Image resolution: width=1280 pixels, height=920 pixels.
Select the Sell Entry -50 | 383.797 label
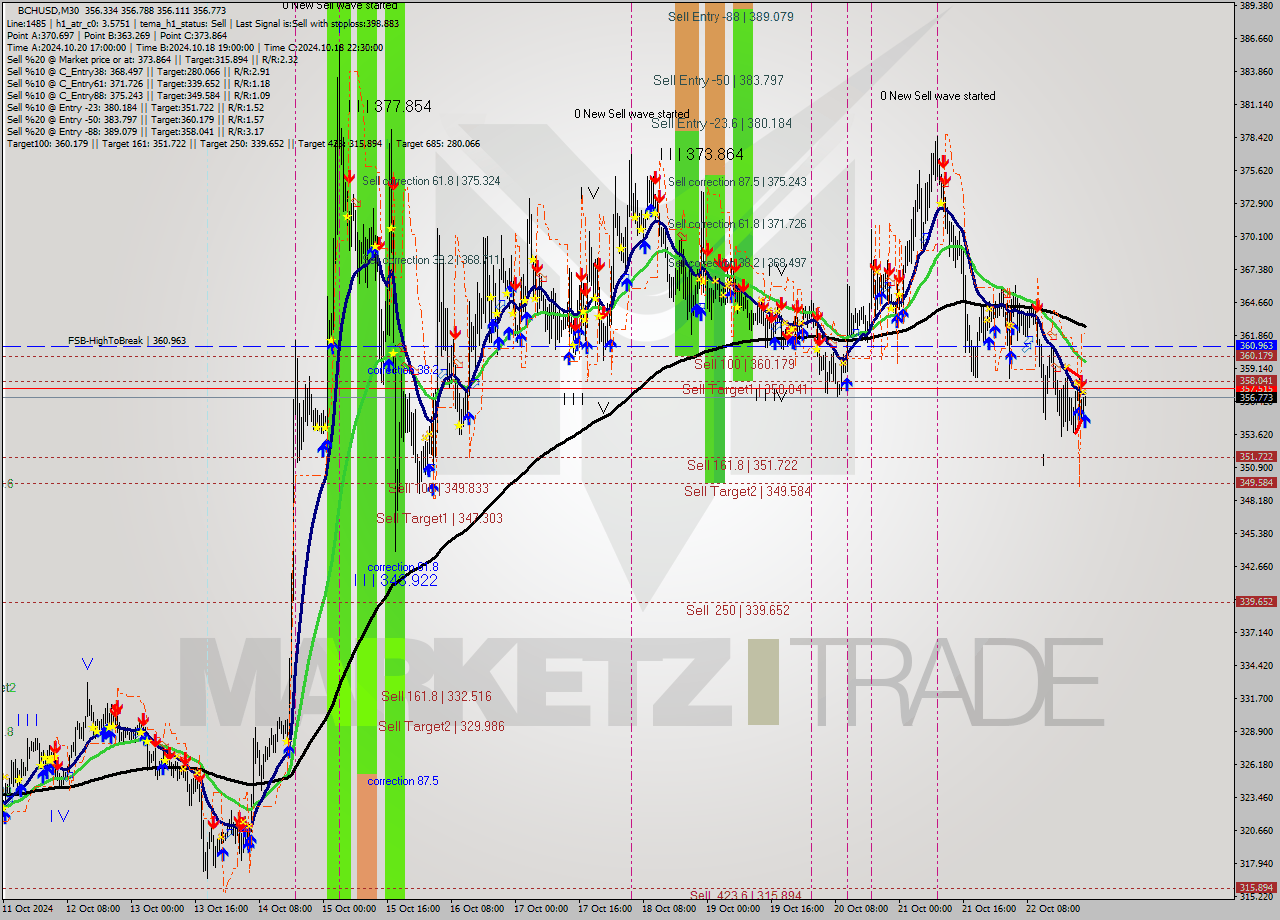pyautogui.click(x=718, y=80)
